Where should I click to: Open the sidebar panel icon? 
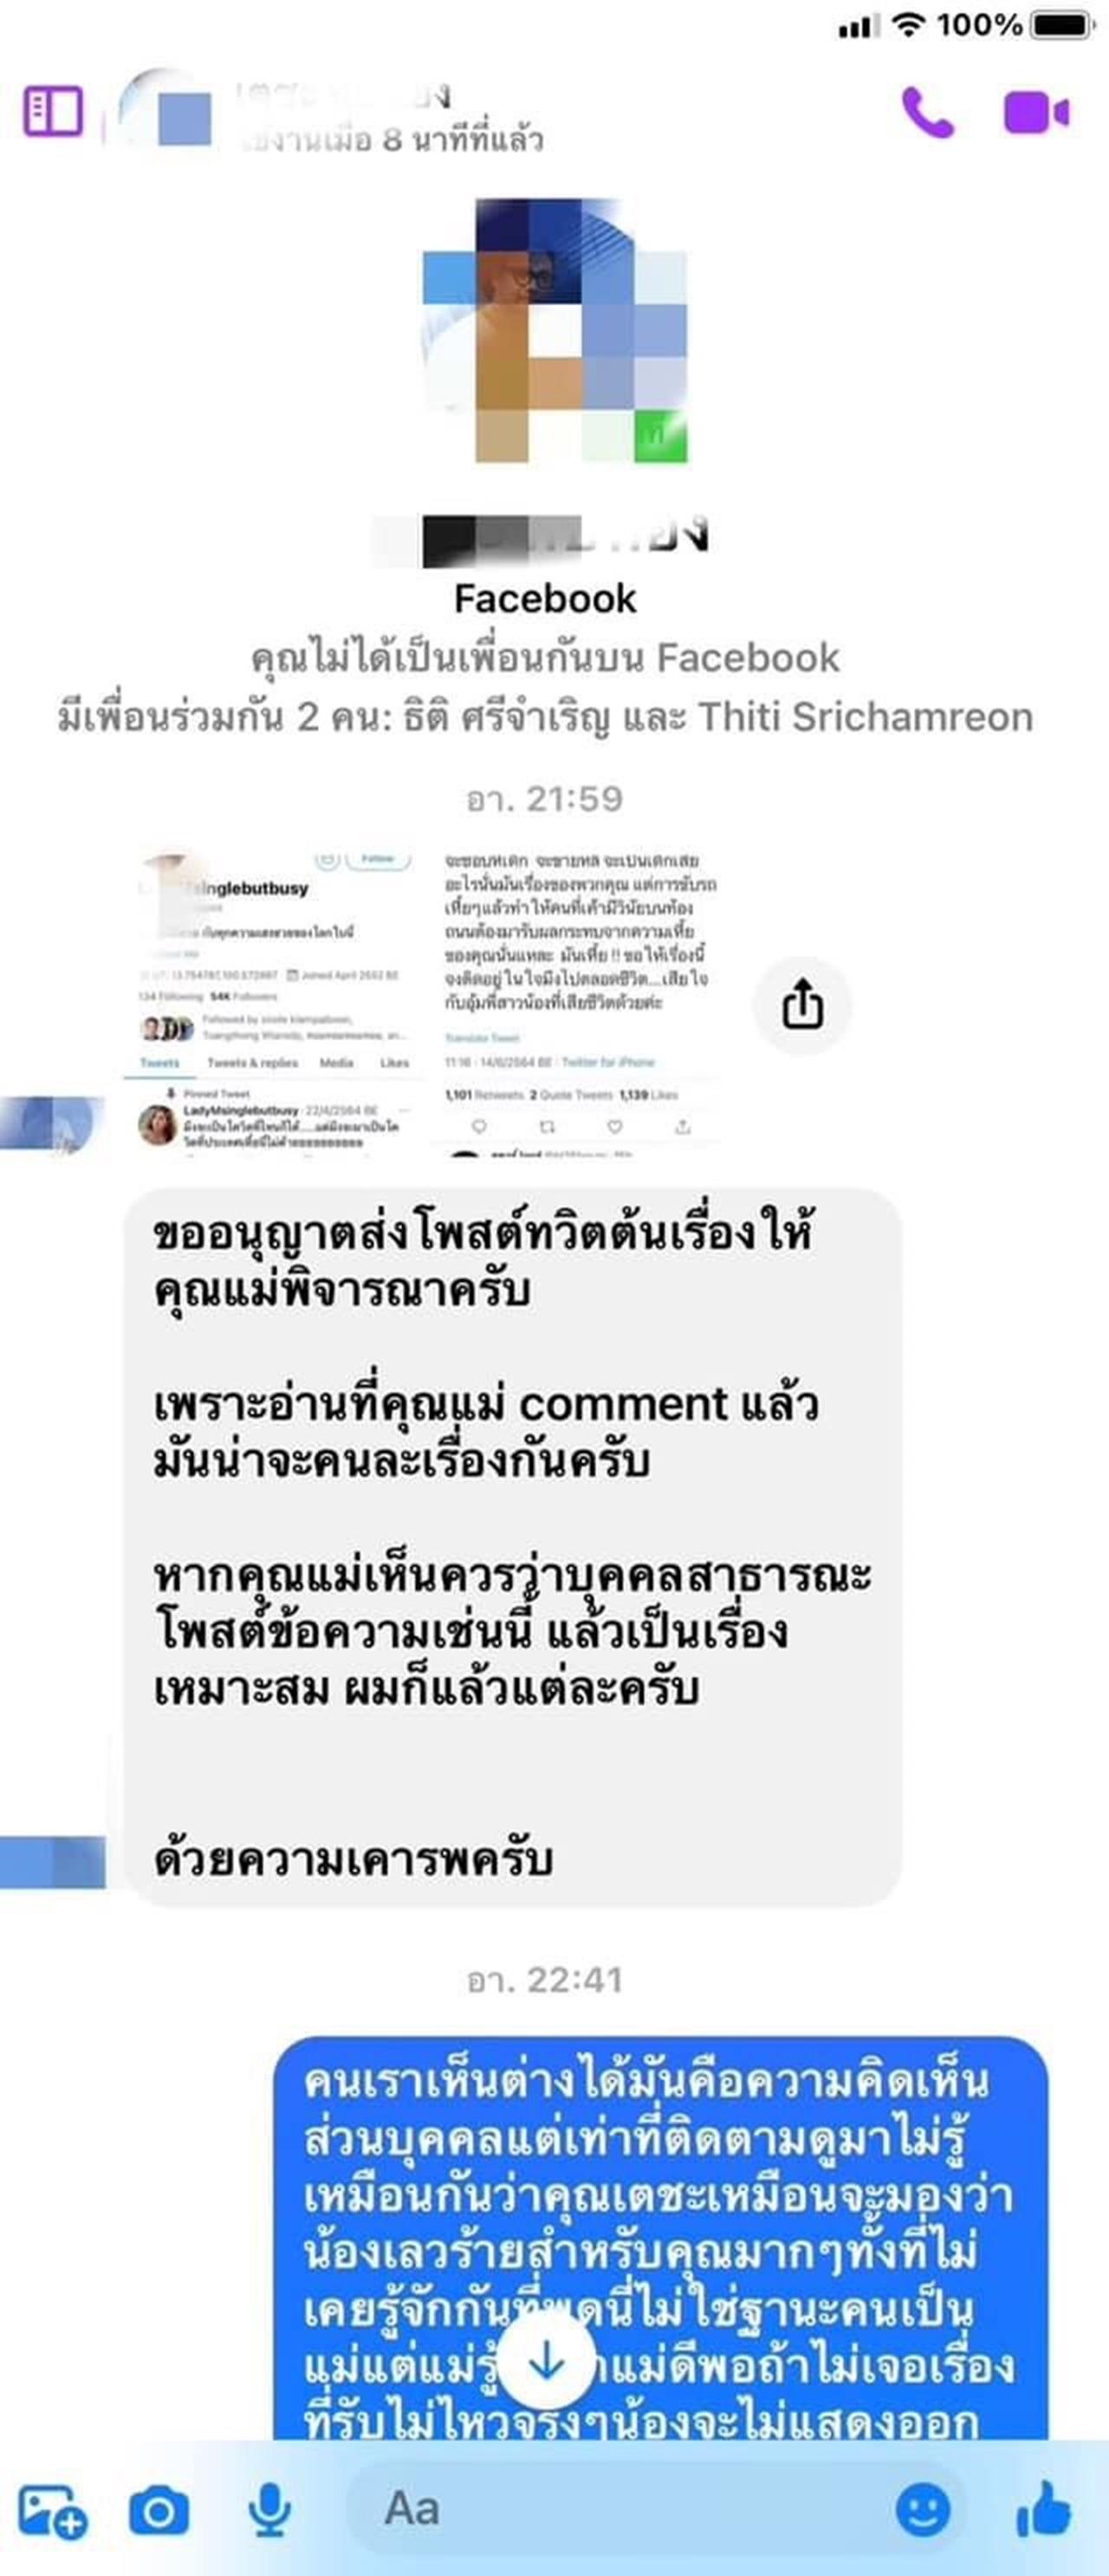[x=53, y=111]
